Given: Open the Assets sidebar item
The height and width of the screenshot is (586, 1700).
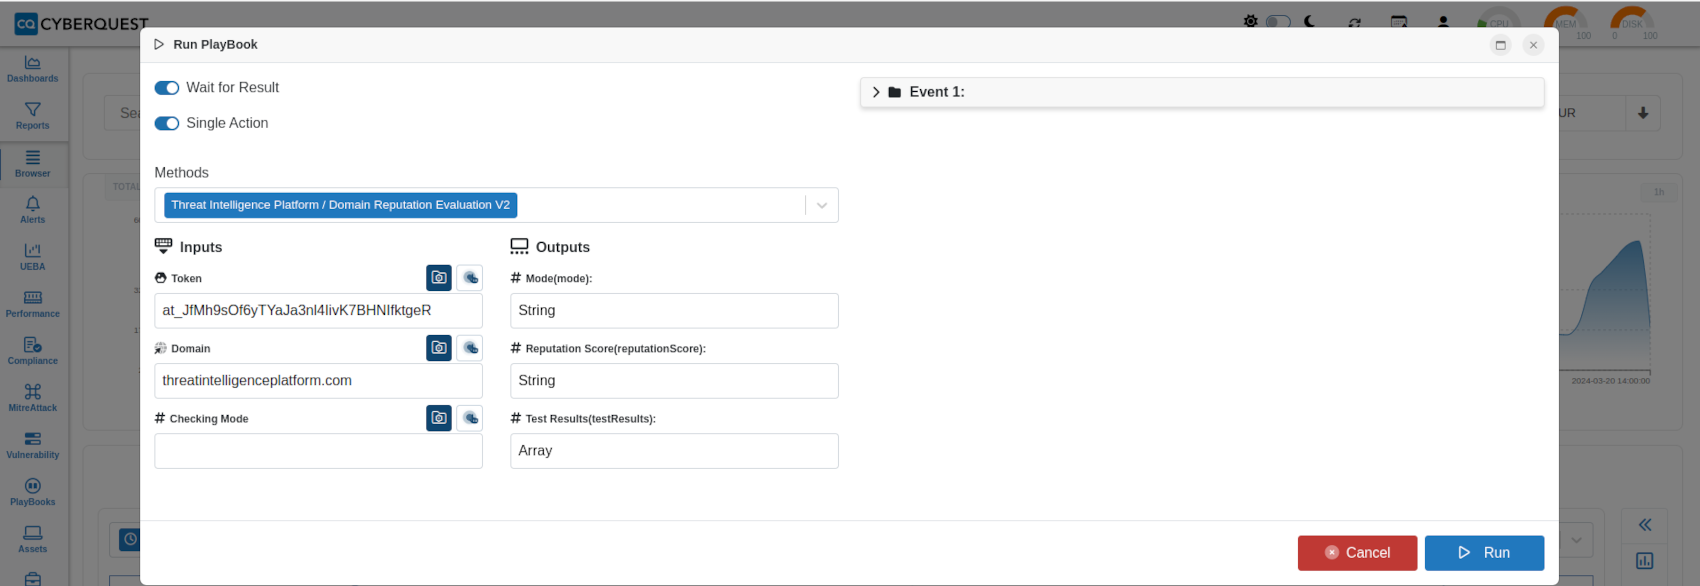Looking at the screenshot, I should tap(33, 539).
